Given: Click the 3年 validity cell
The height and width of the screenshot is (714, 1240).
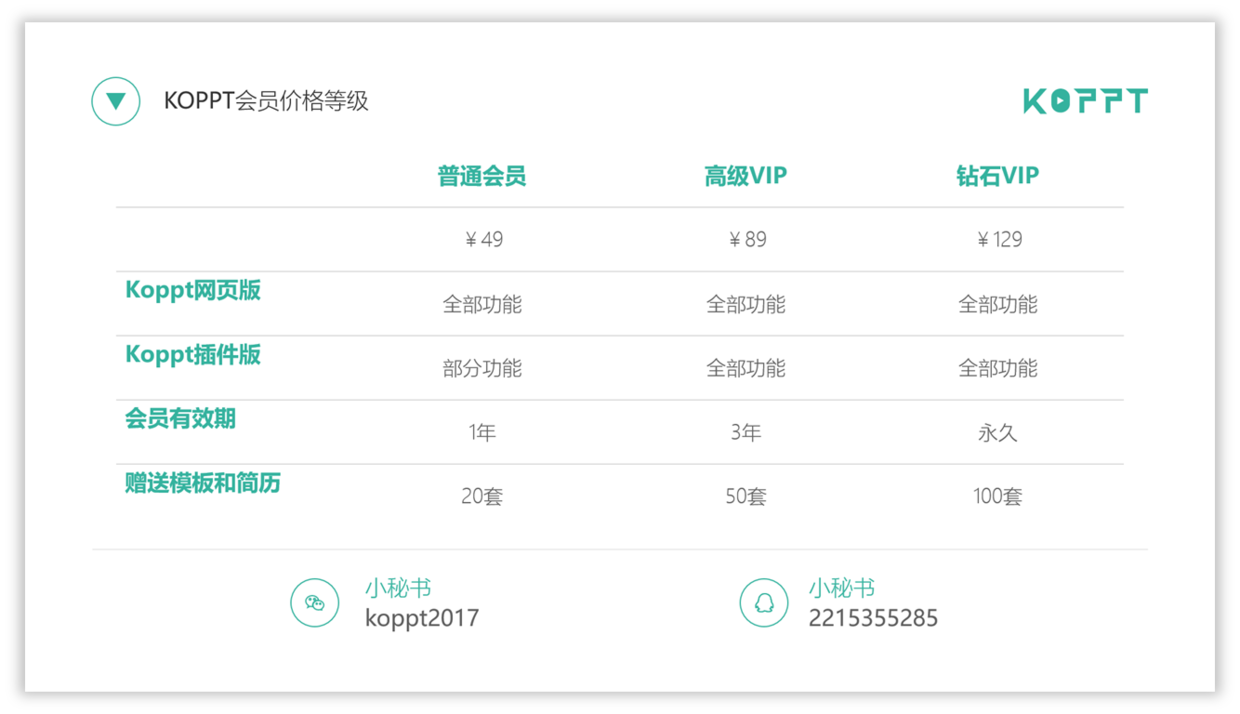Looking at the screenshot, I should 746,433.
